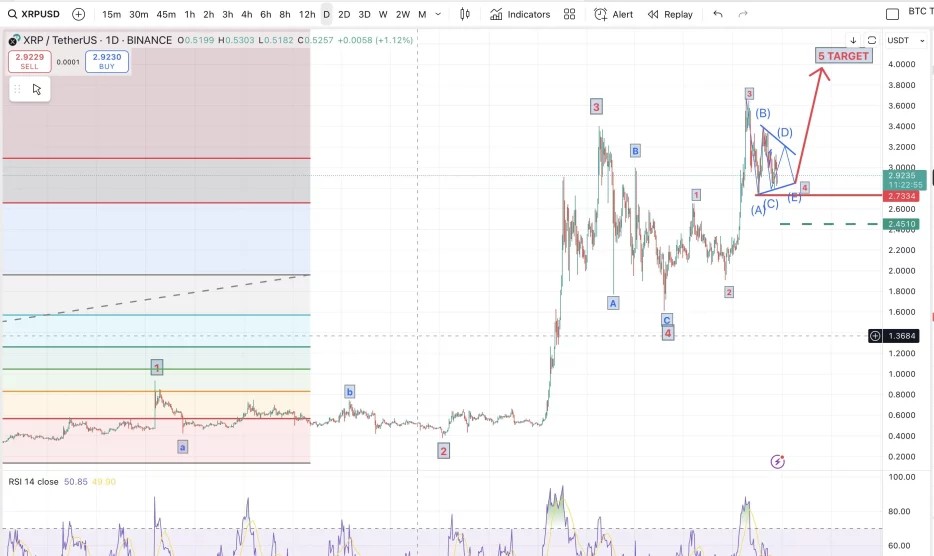Start bar Replay mode
The image size is (934, 556).
(x=670, y=14)
